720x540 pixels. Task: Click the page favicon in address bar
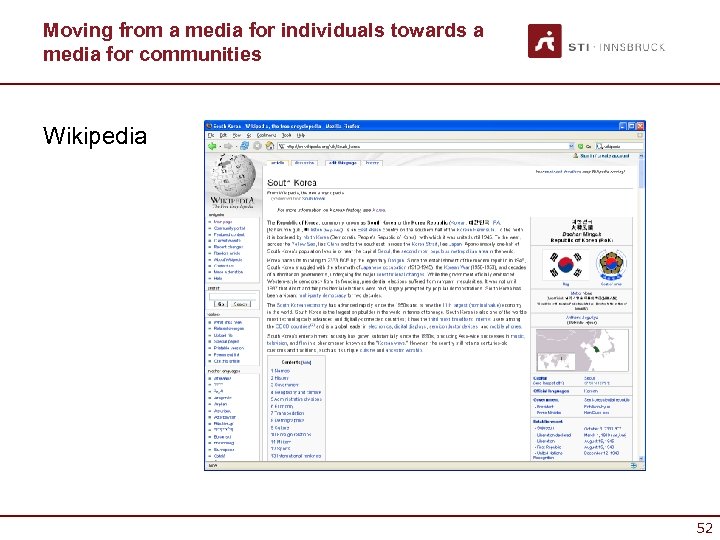click(x=281, y=146)
